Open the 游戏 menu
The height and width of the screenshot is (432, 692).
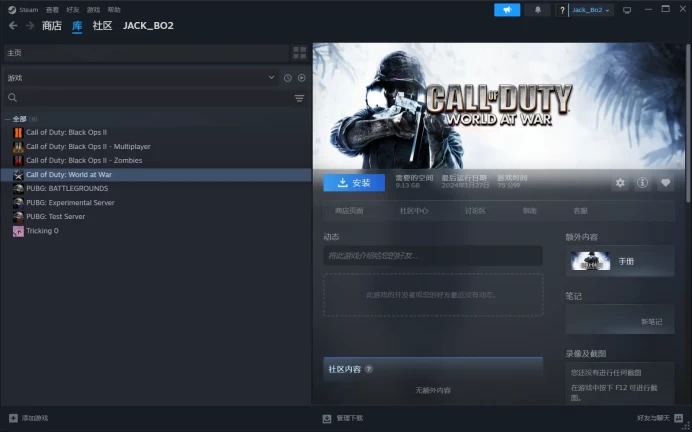point(93,10)
